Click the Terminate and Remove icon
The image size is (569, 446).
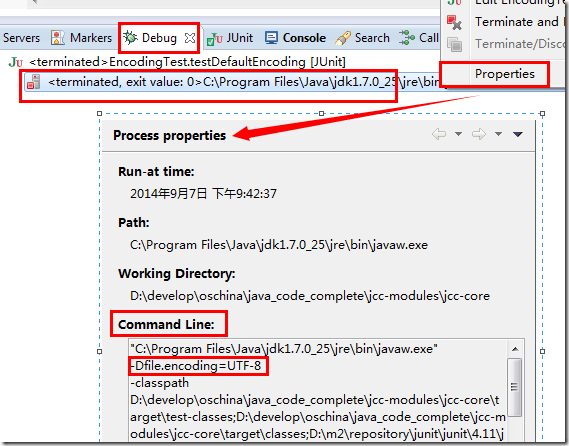(x=454, y=22)
